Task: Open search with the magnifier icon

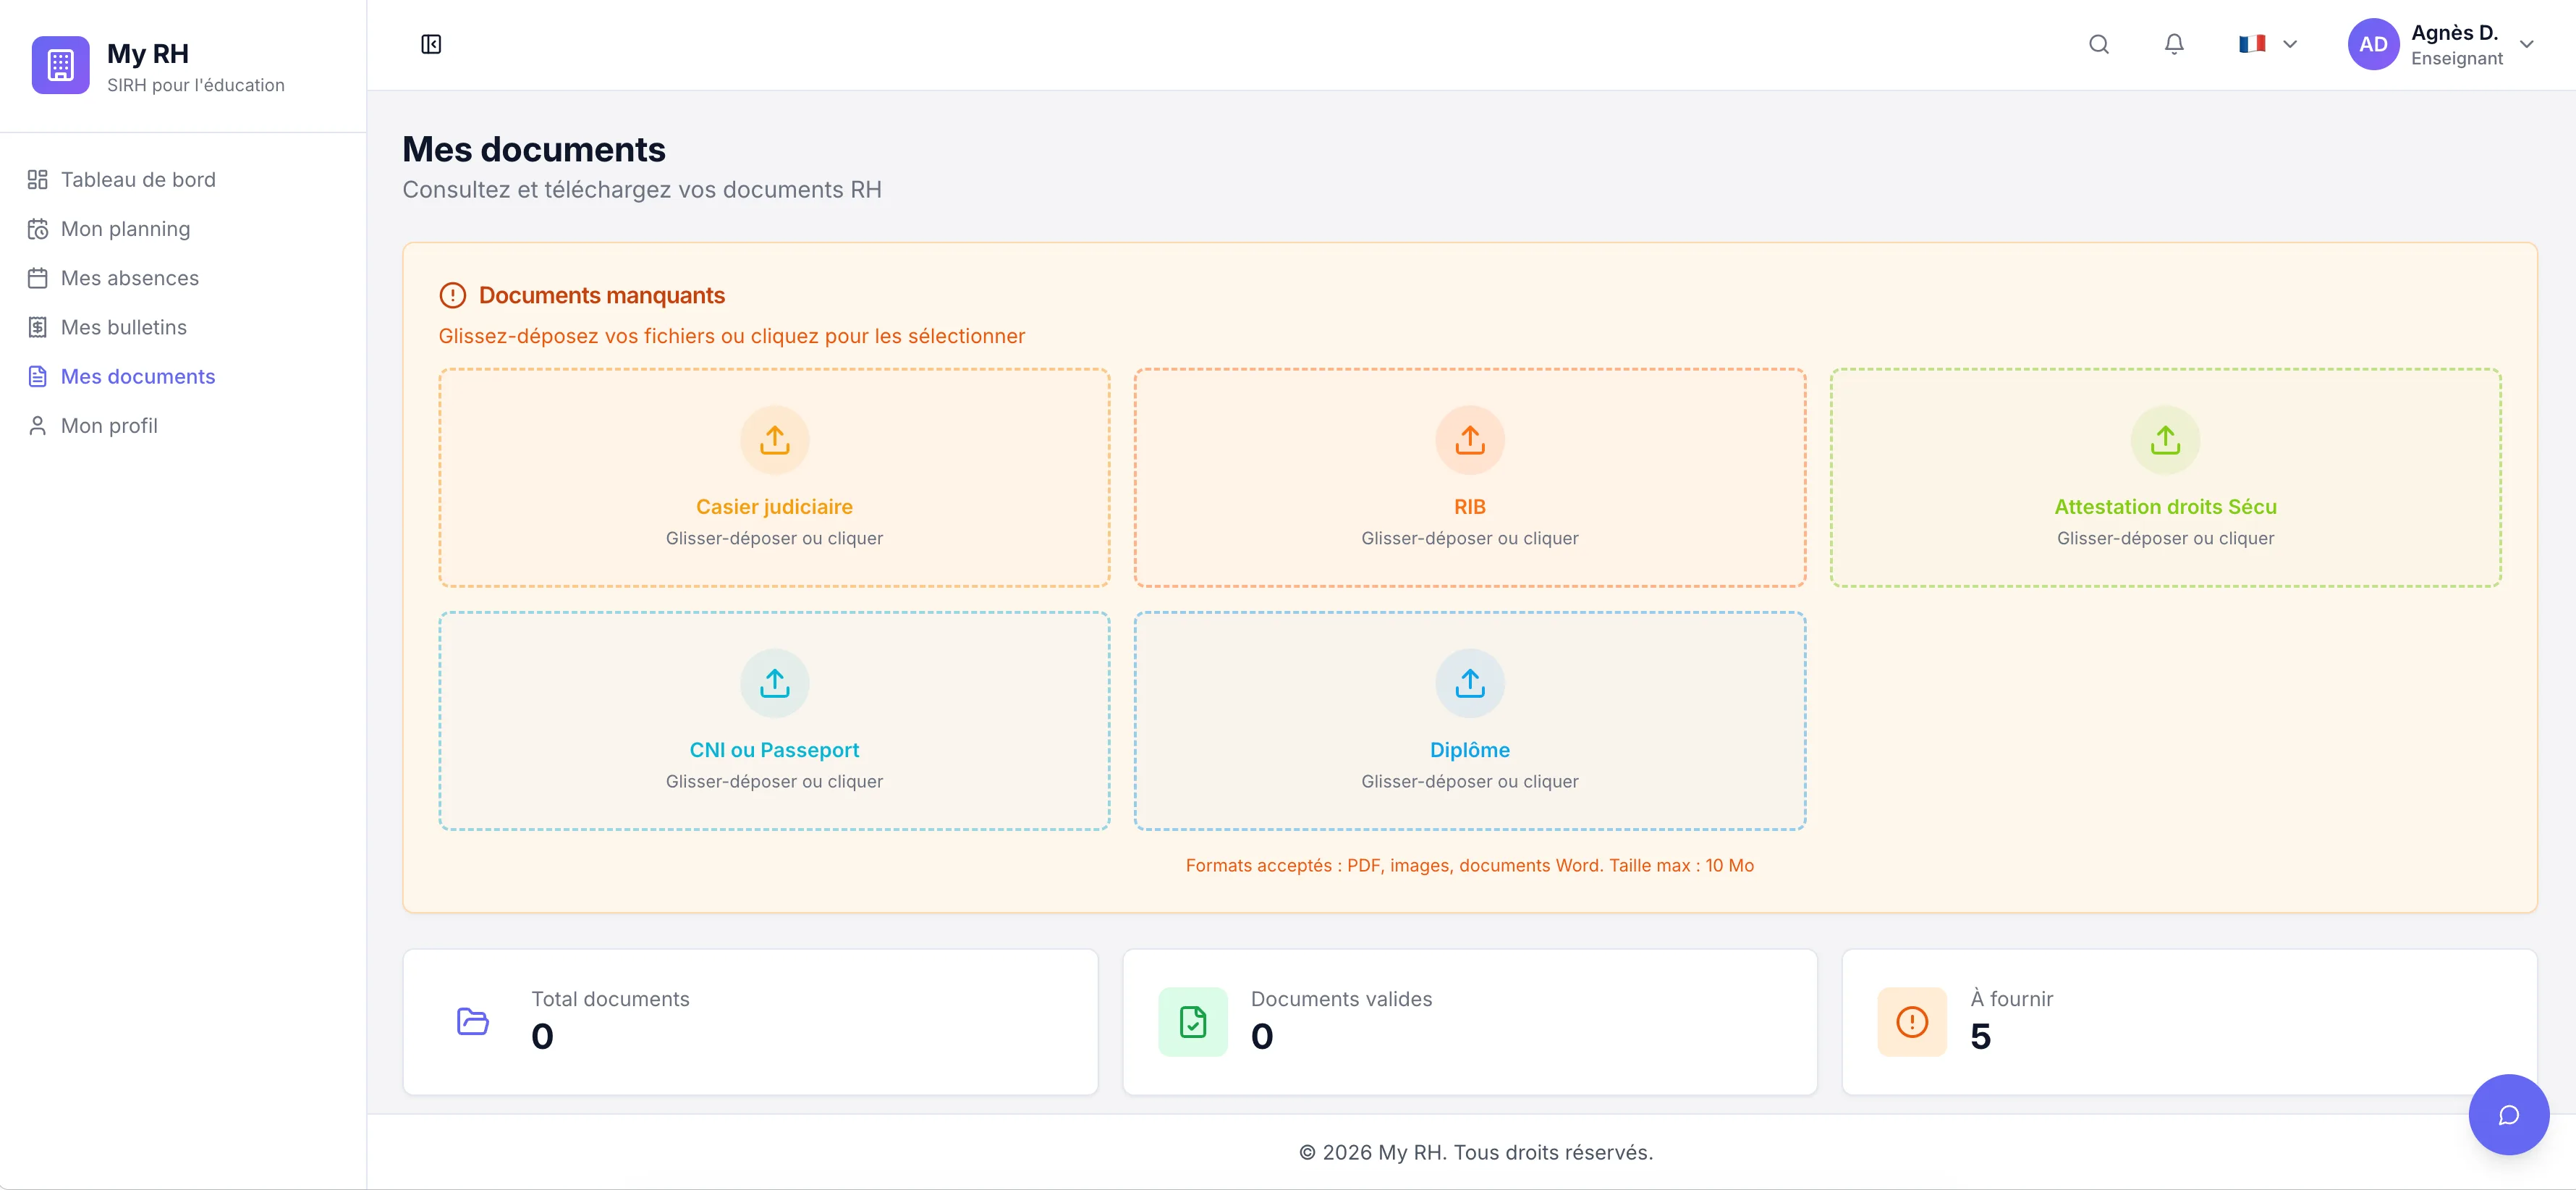Action: click(x=2099, y=44)
